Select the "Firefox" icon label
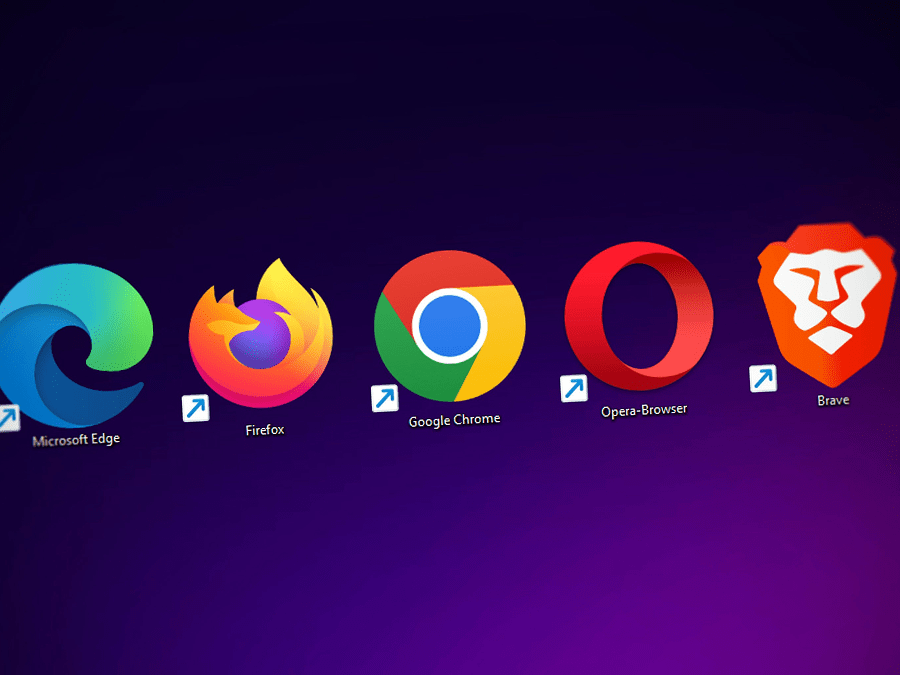 pos(265,430)
